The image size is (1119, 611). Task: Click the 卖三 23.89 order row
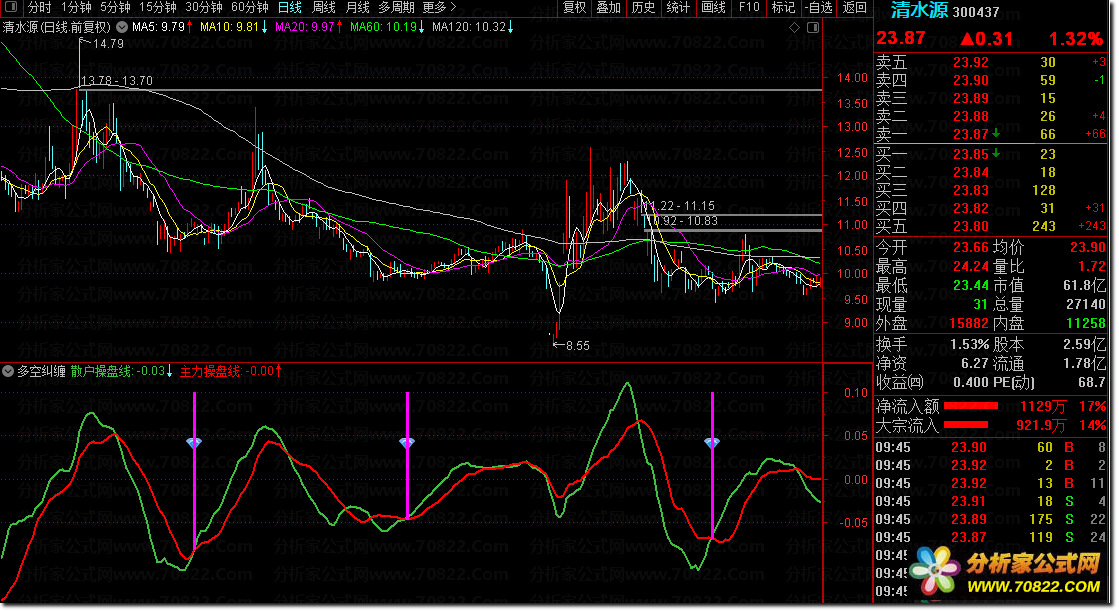pyautogui.click(x=991, y=99)
